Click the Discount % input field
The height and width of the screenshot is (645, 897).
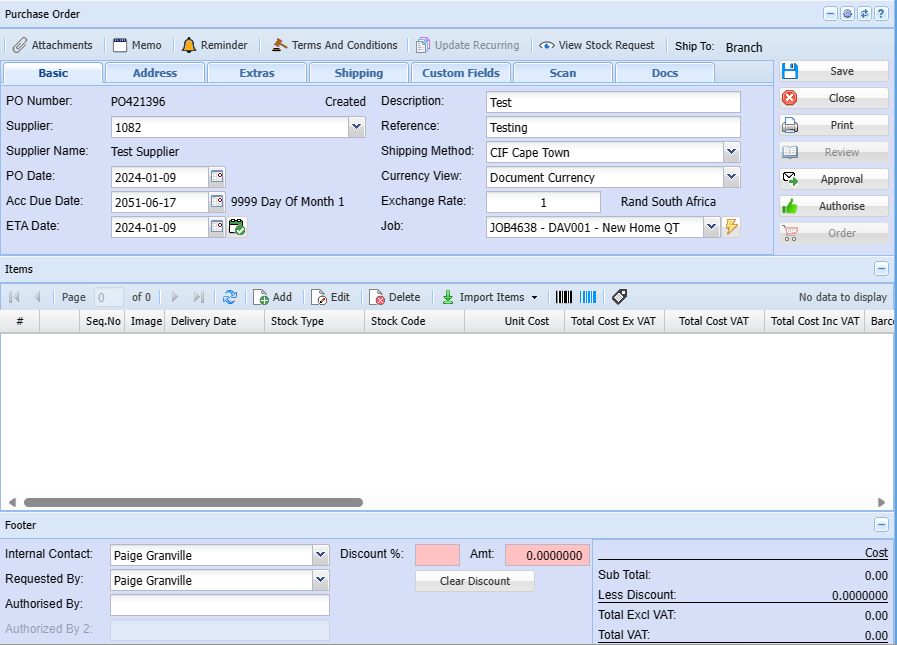[x=437, y=555]
